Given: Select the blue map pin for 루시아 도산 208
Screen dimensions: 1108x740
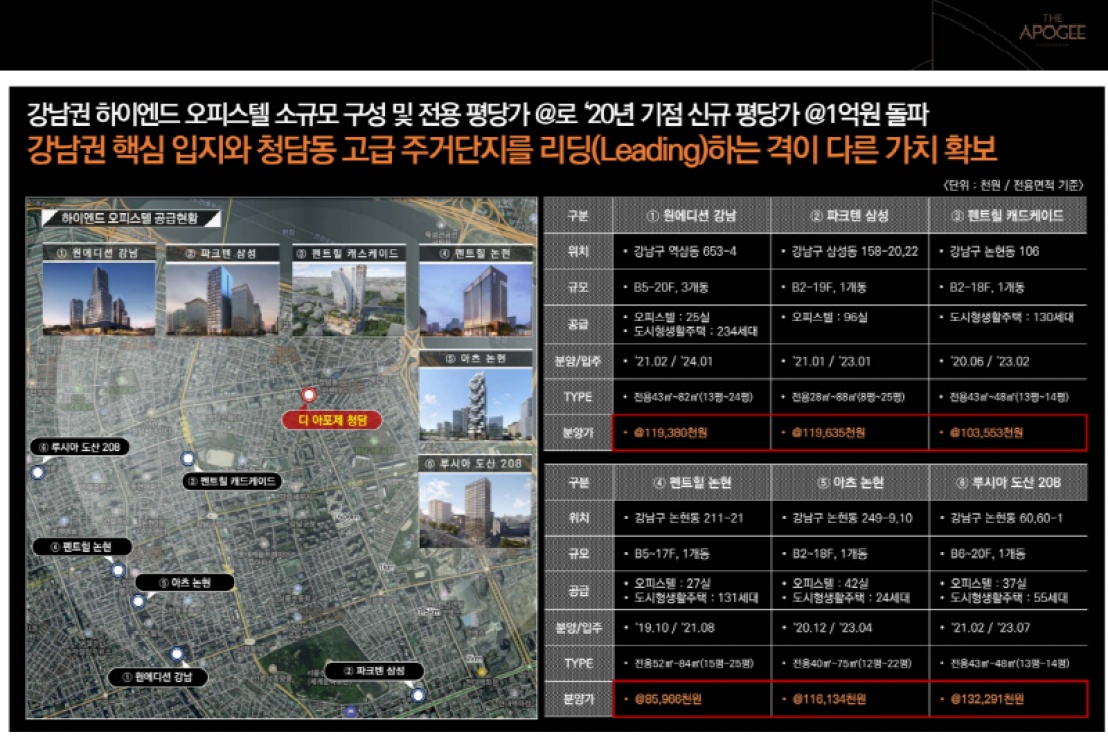Looking at the screenshot, I should tap(37, 472).
